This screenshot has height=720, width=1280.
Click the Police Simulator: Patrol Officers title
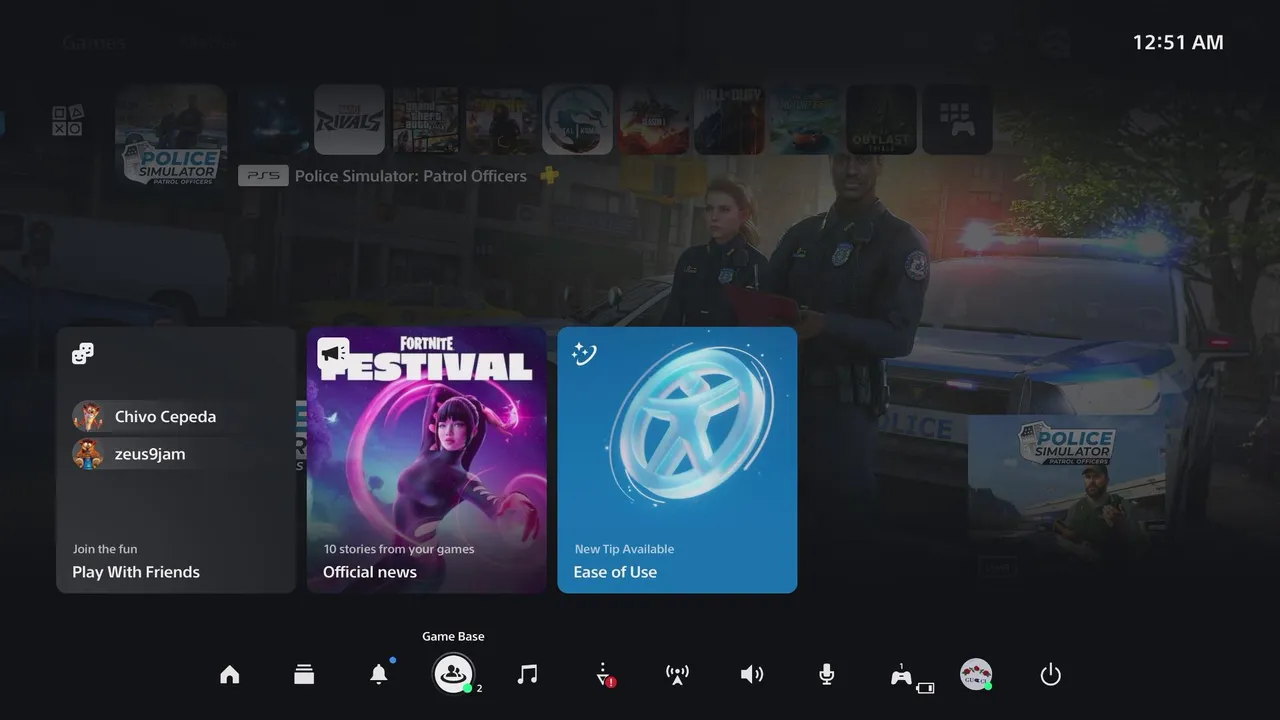point(411,176)
